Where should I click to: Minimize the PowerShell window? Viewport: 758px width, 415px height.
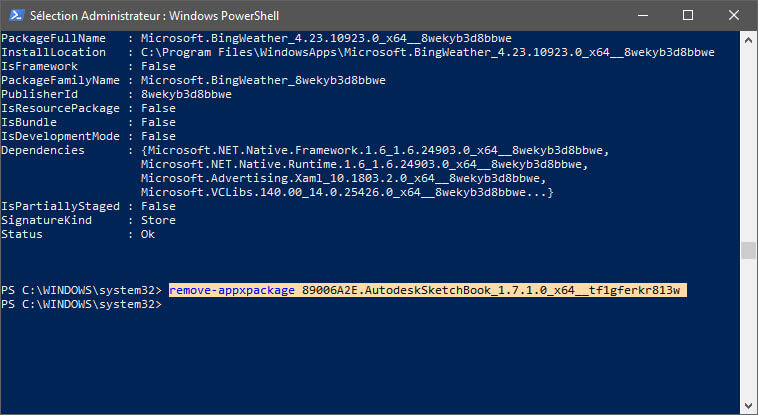[x=643, y=15]
